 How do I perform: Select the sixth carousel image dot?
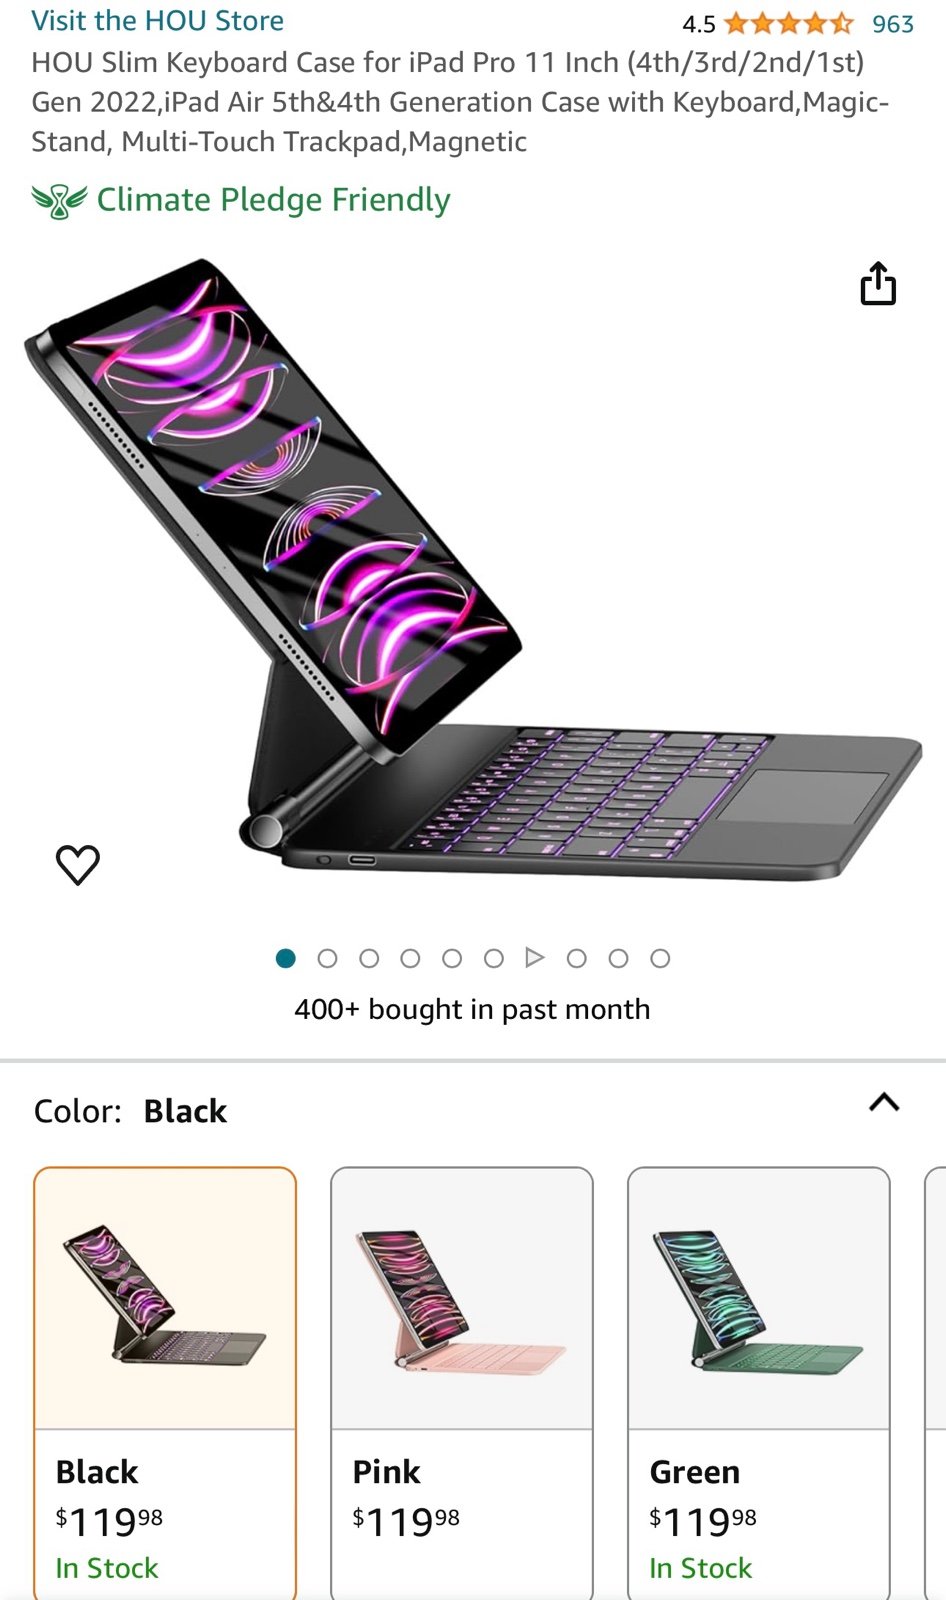(493, 958)
